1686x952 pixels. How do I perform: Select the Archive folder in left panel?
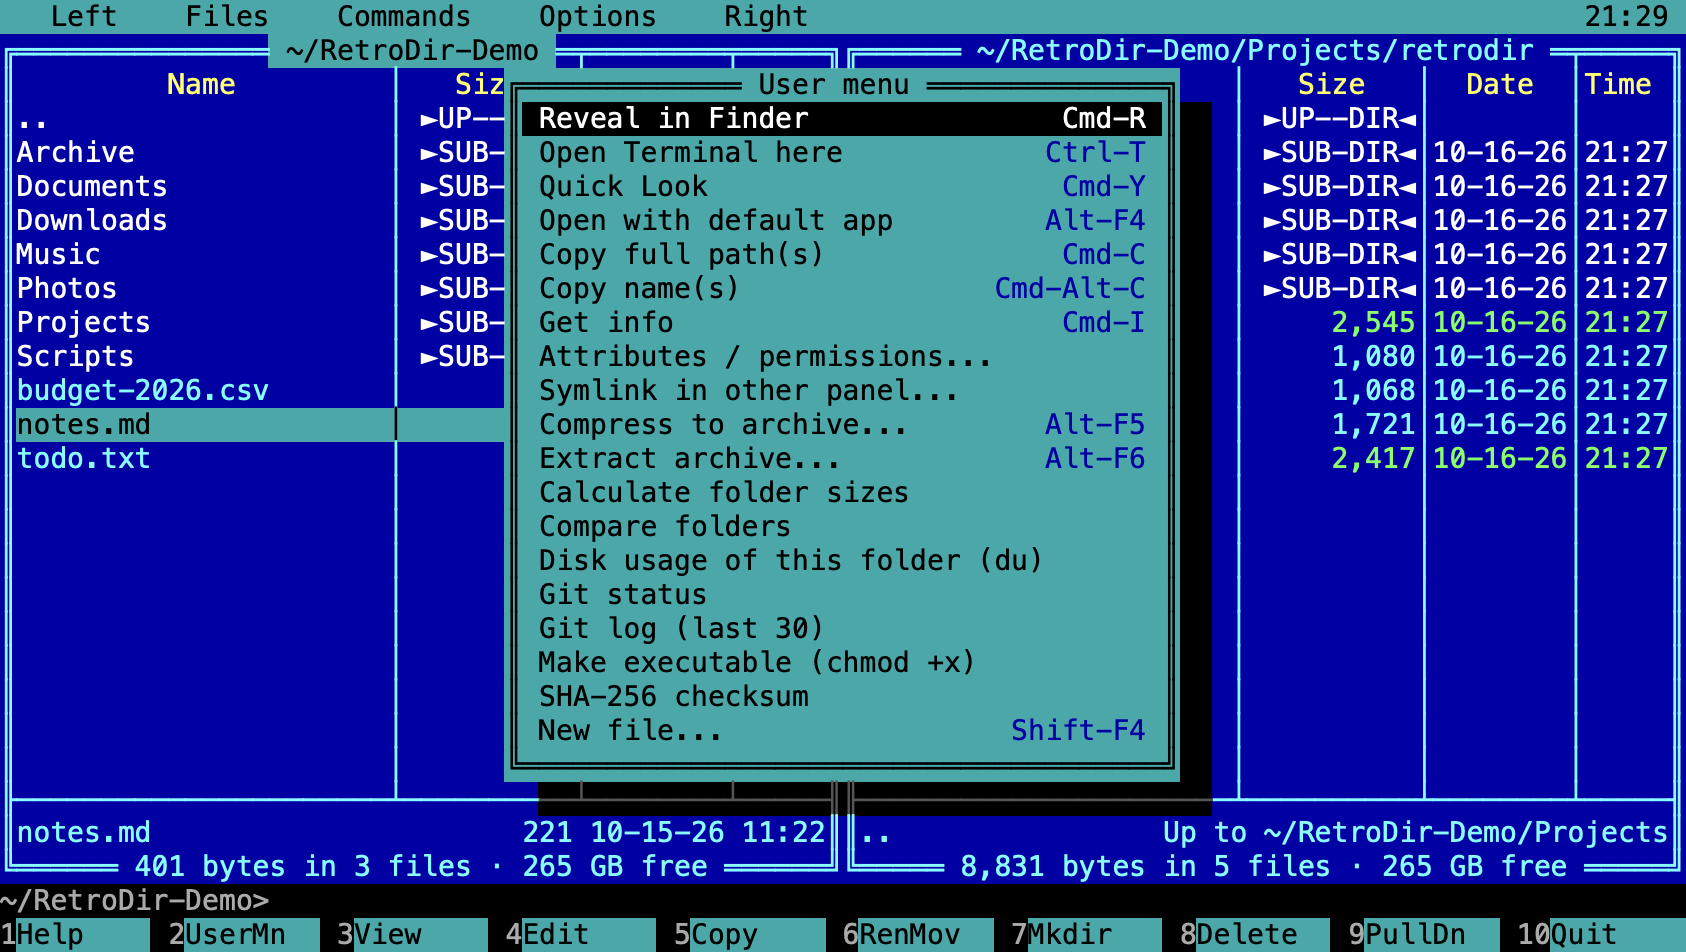pyautogui.click(x=76, y=152)
